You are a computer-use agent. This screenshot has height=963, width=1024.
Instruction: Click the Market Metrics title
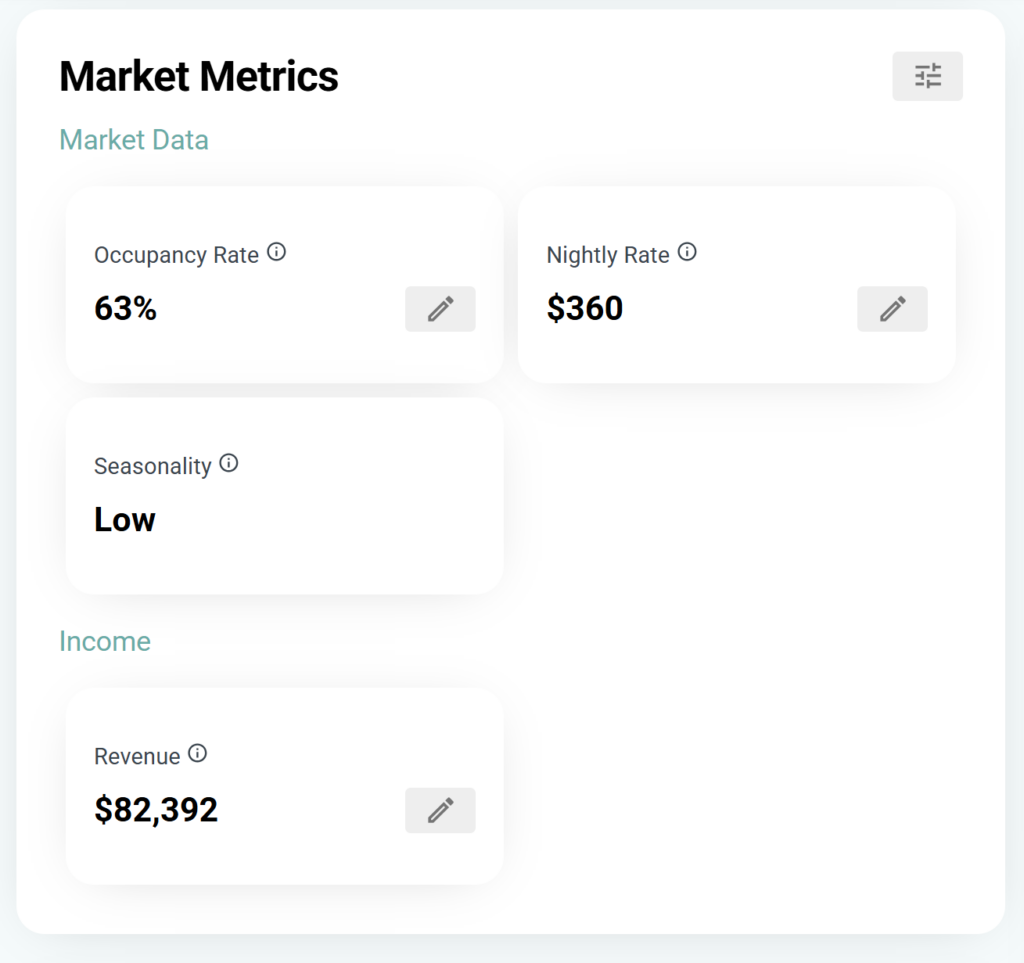tap(199, 77)
